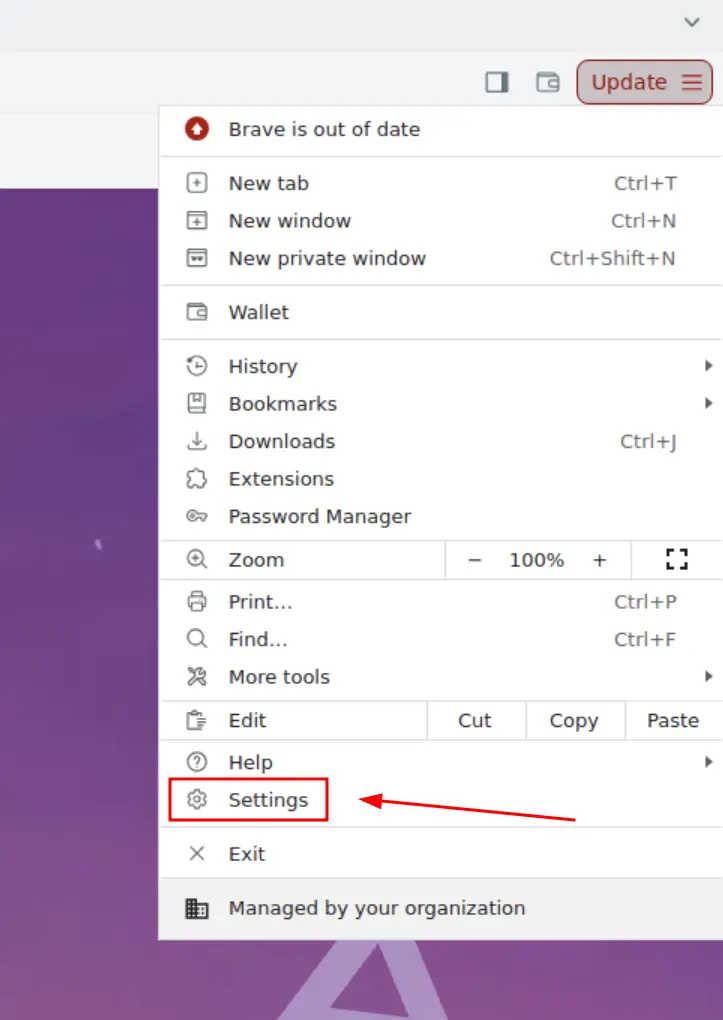Click the Paste button

[x=674, y=720]
